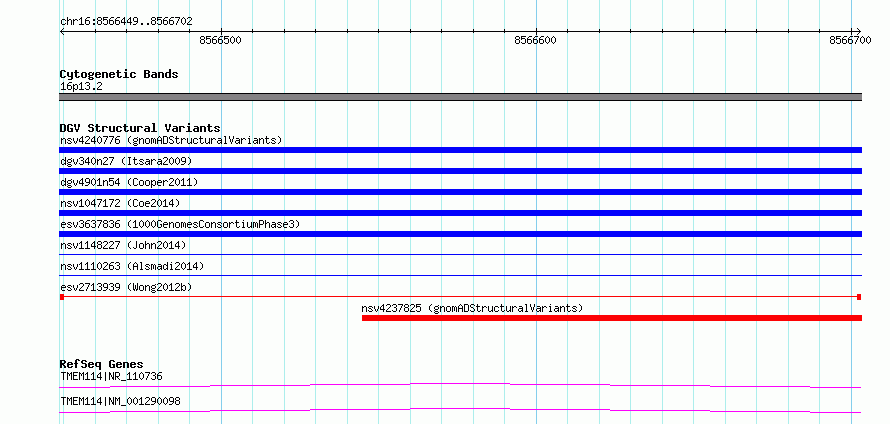Open variant dgv4901n54 (Cooper2011) label
This screenshot has height=424, width=890.
coord(129,182)
